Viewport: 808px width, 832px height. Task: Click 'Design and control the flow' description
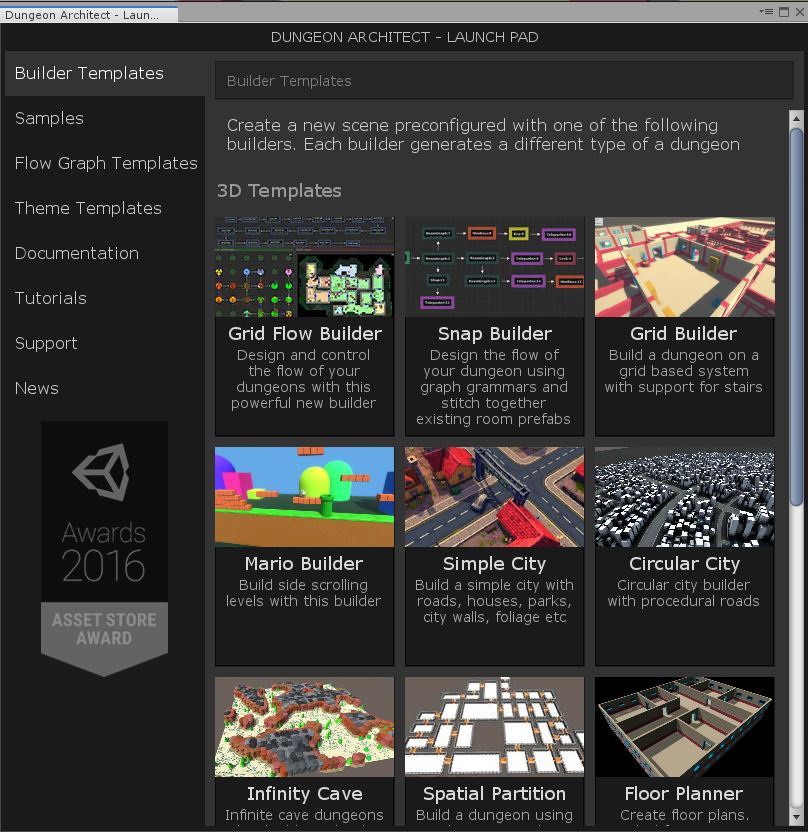click(303, 379)
